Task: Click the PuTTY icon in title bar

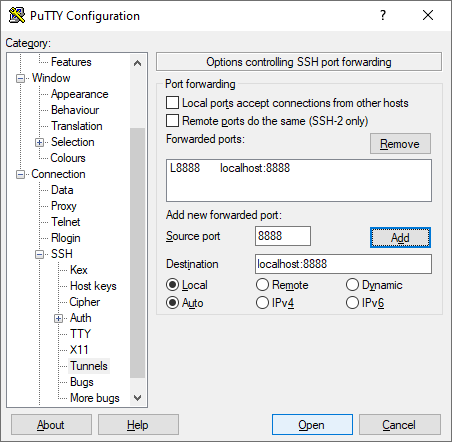Action: pos(17,15)
